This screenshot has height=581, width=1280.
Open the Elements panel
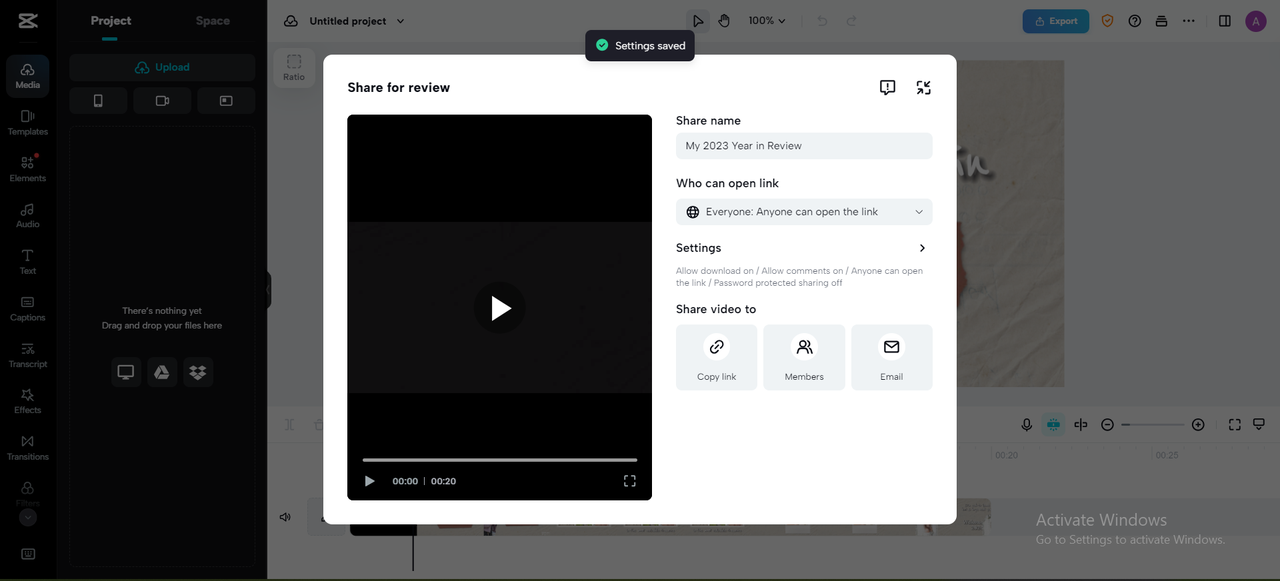pos(28,169)
